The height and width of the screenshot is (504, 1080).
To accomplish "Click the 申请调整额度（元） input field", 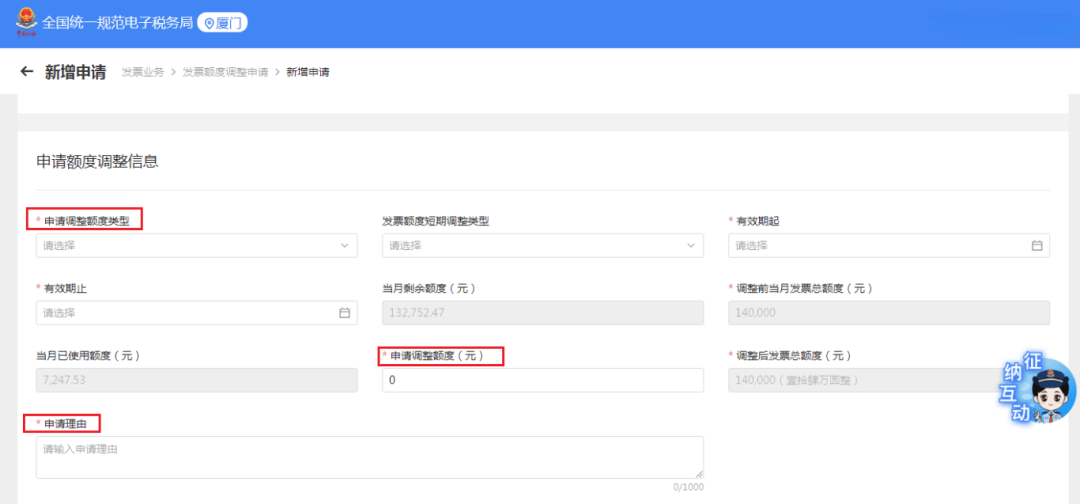I will tap(542, 380).
